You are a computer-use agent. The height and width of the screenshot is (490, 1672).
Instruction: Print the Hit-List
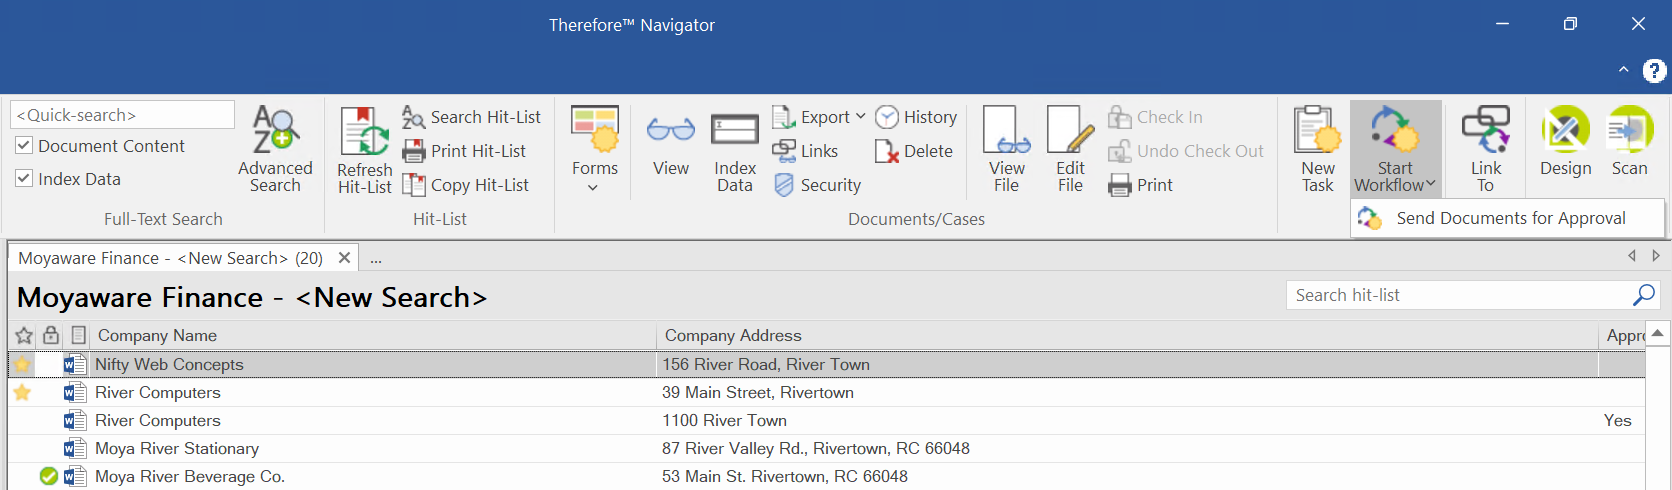465,151
